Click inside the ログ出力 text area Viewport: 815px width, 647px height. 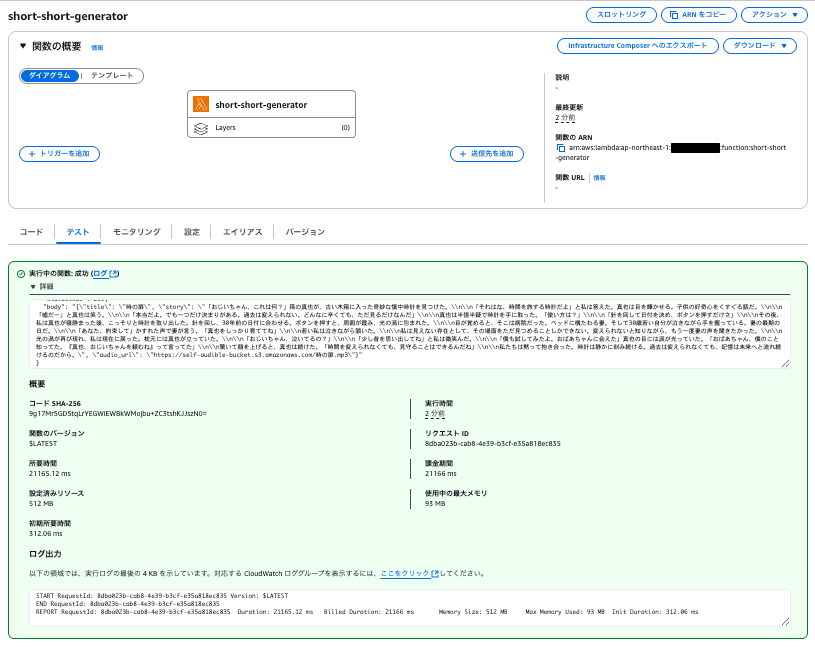tap(410, 608)
